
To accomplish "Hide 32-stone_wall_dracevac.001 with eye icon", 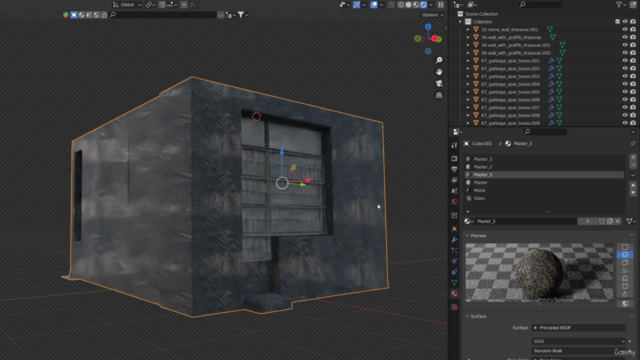I will point(624,29).
